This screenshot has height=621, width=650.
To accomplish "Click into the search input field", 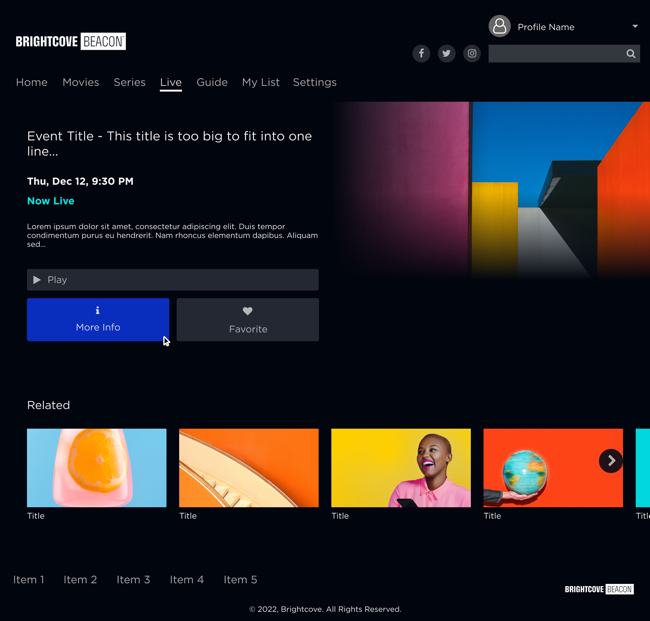I will (x=555, y=54).
